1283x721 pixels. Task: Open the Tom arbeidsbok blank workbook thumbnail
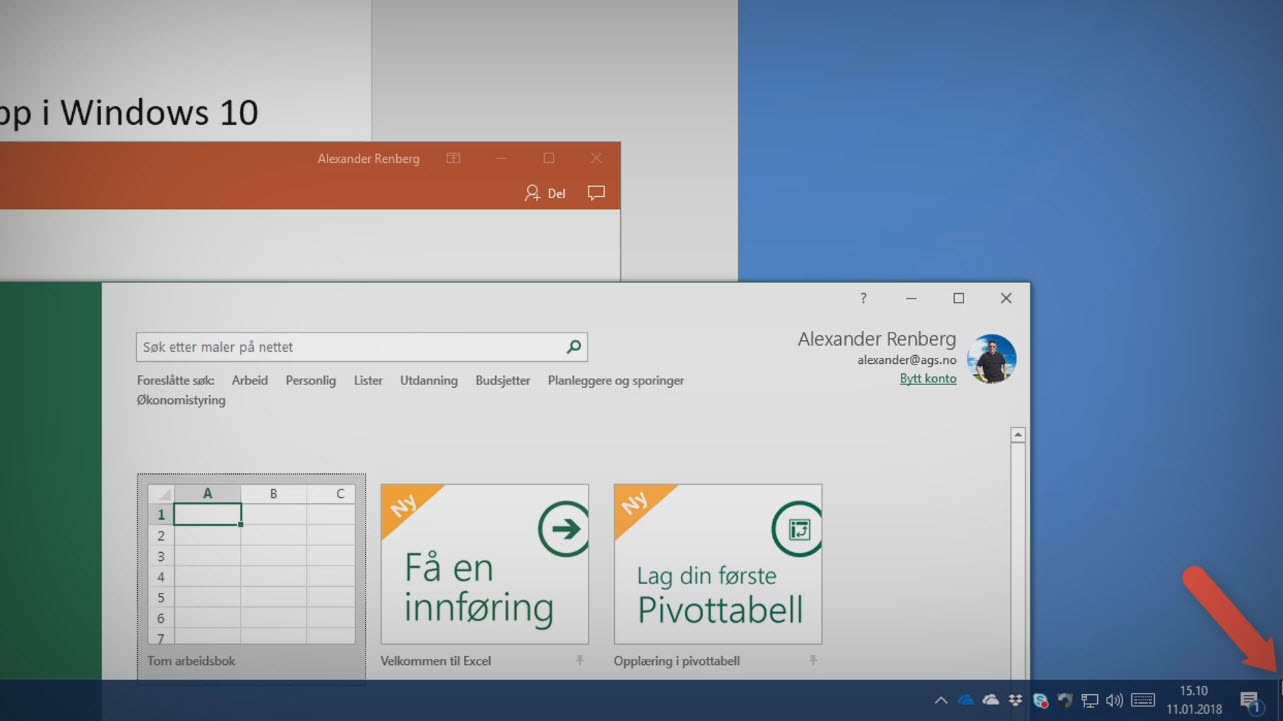(x=251, y=565)
